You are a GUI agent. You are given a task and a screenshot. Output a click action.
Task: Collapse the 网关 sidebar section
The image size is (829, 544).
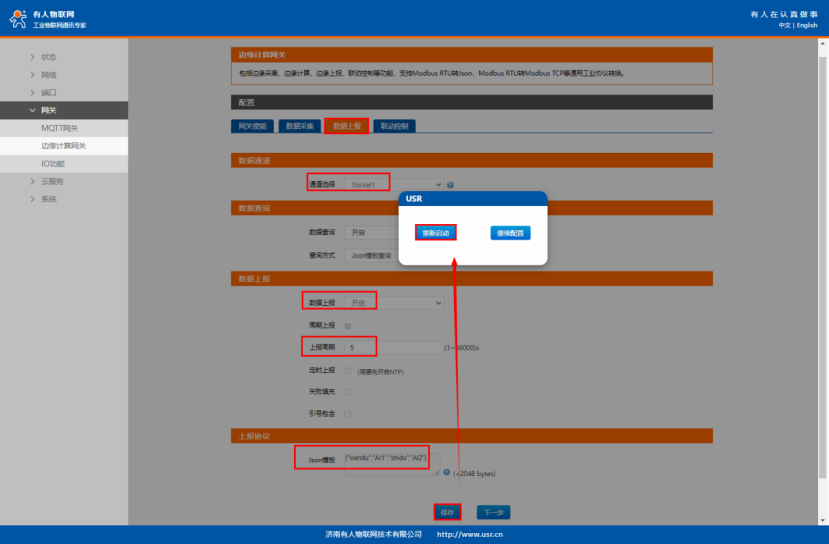coord(32,110)
